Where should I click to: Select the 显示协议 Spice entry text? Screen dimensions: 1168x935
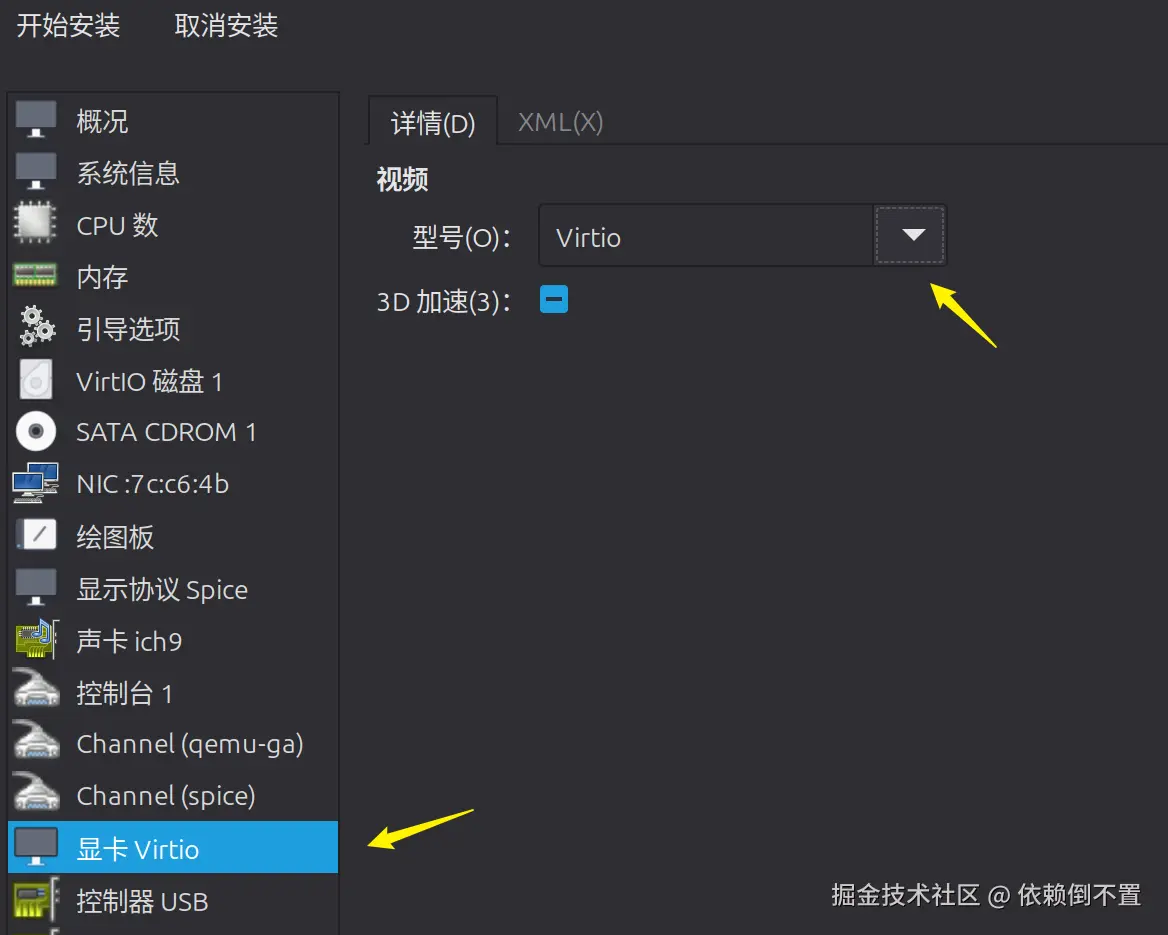point(162,589)
